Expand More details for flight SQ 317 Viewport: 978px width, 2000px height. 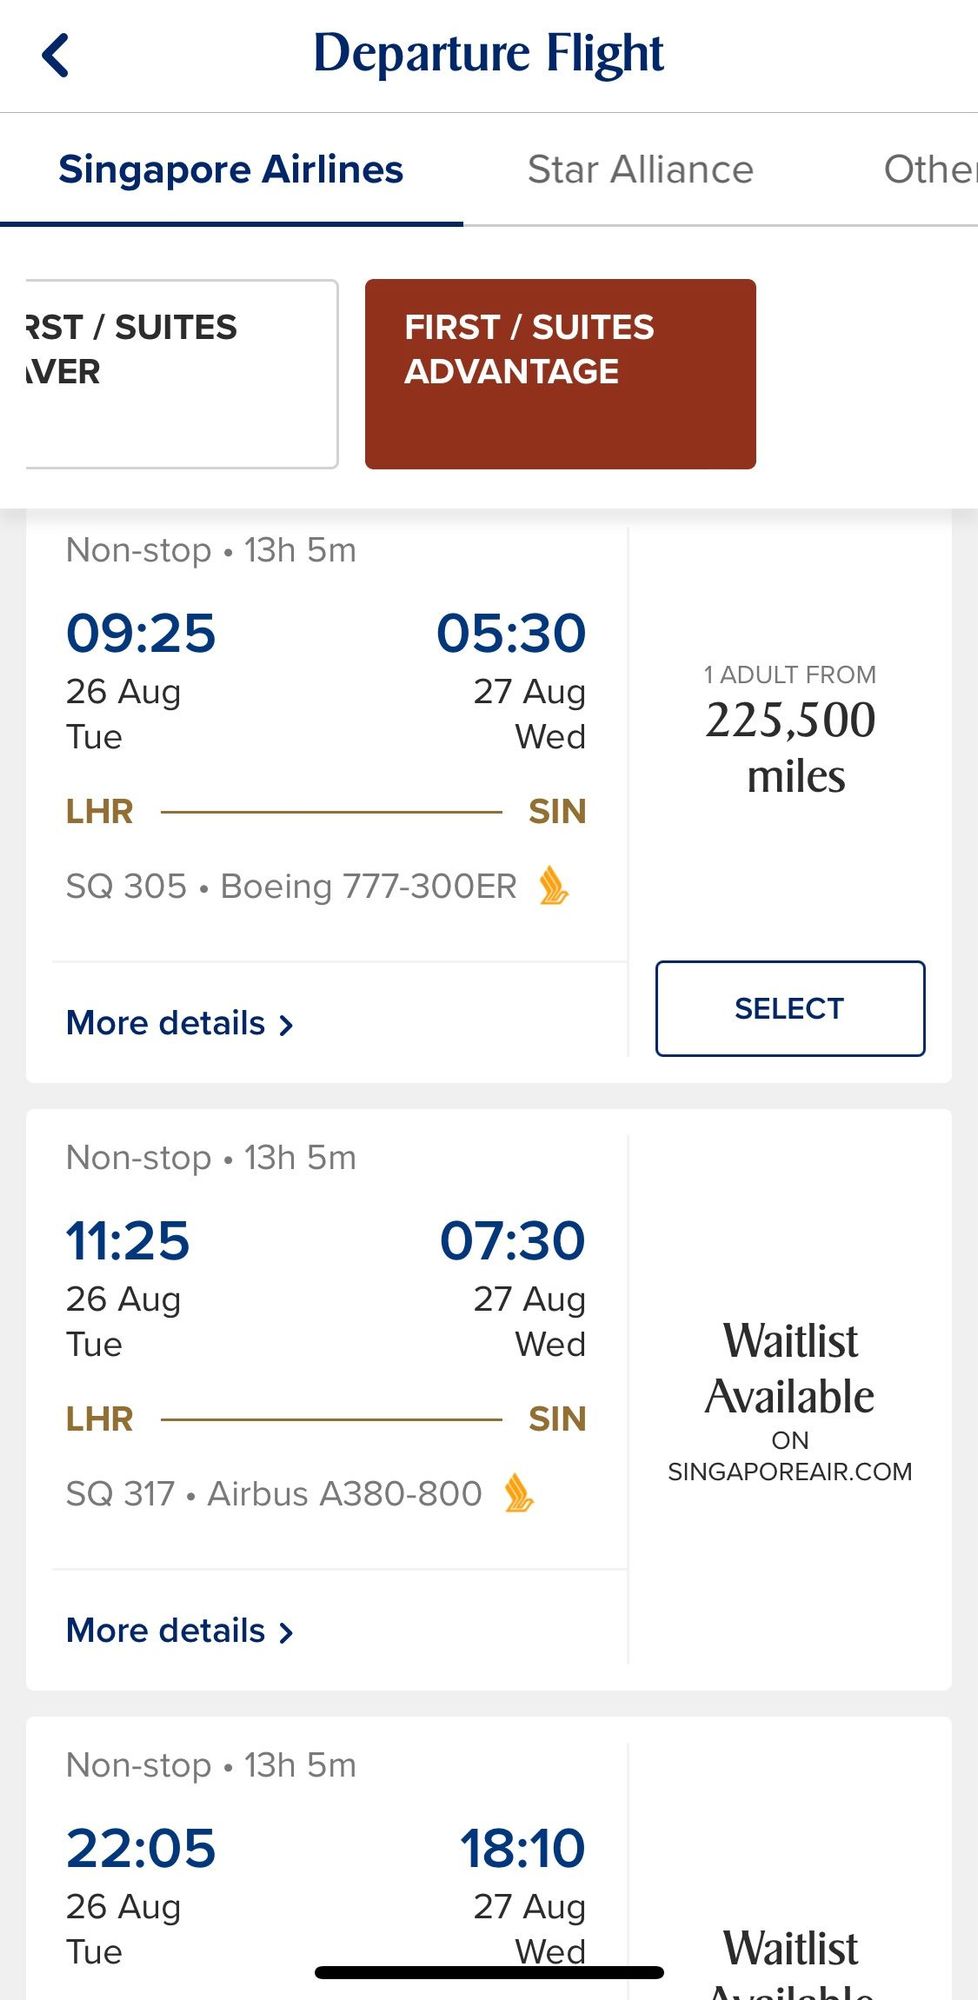(x=166, y=1631)
